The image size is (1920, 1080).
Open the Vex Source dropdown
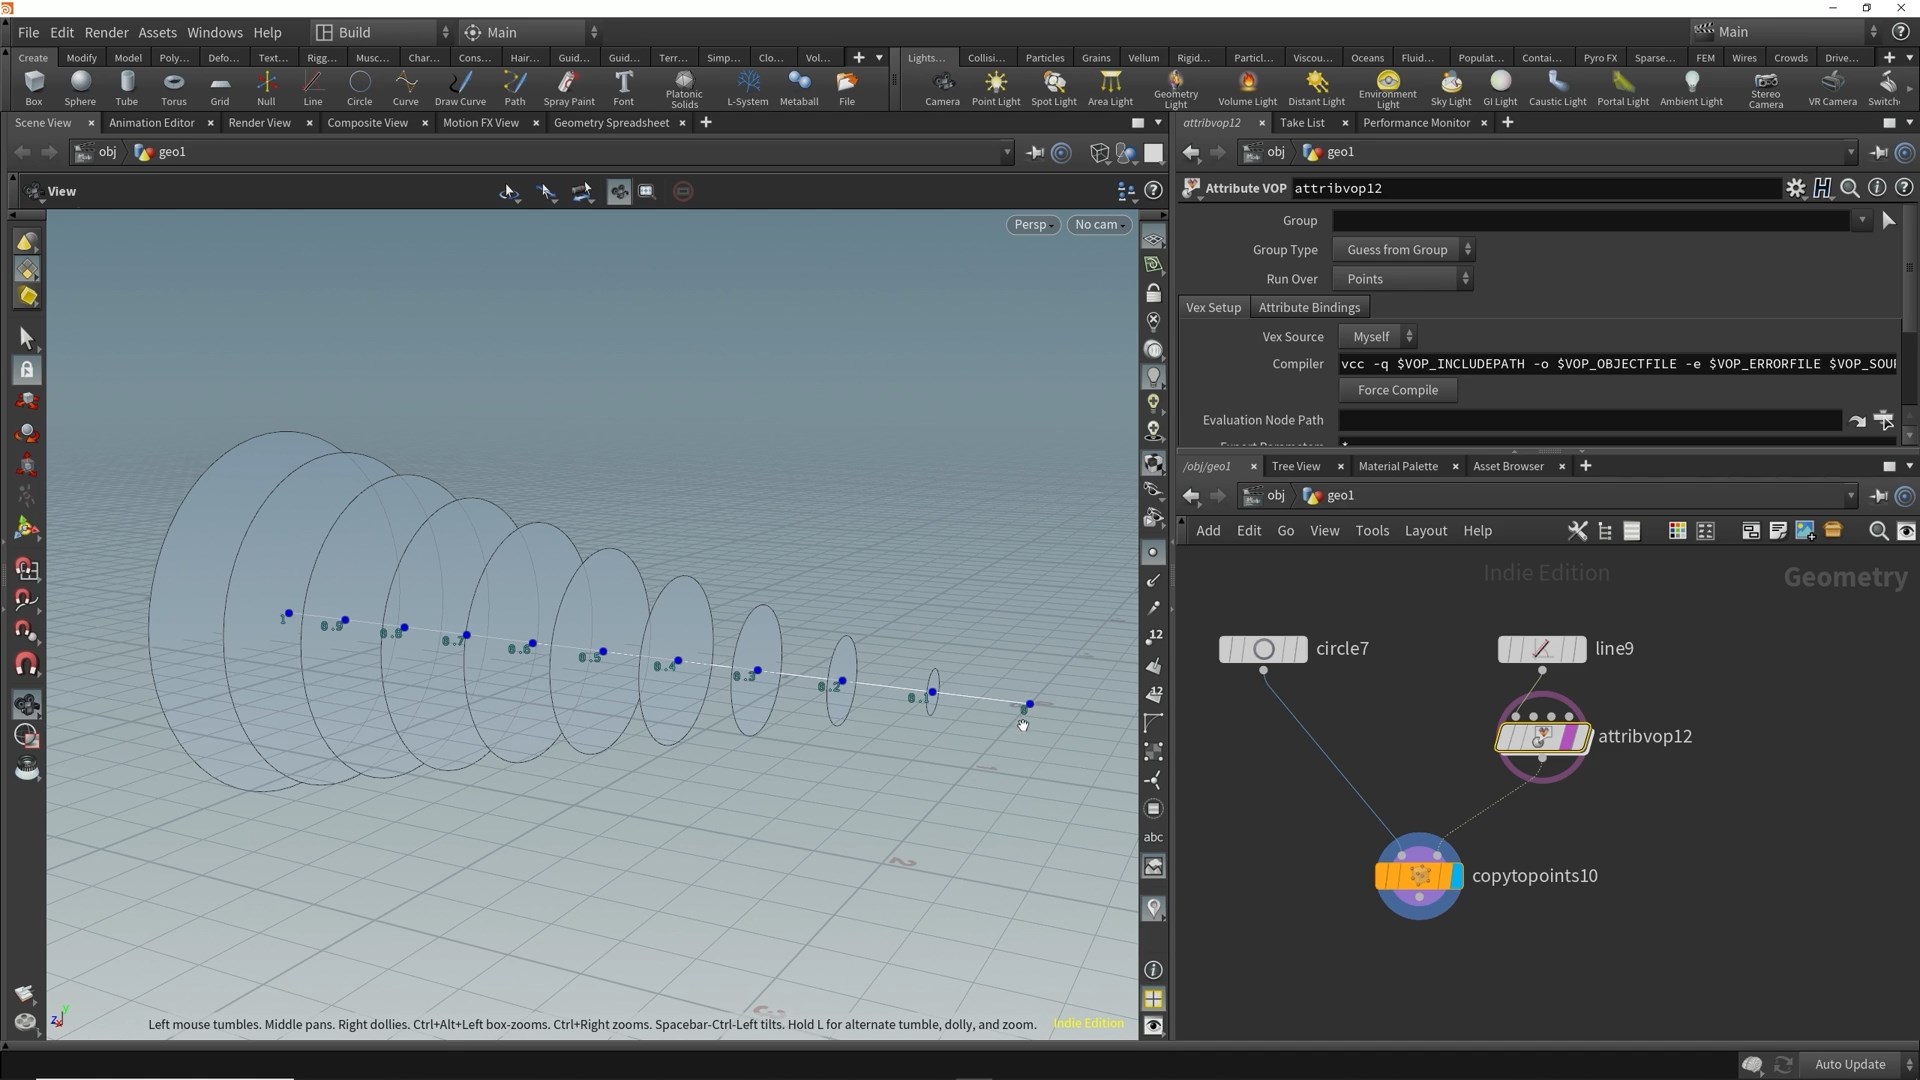pos(1379,337)
